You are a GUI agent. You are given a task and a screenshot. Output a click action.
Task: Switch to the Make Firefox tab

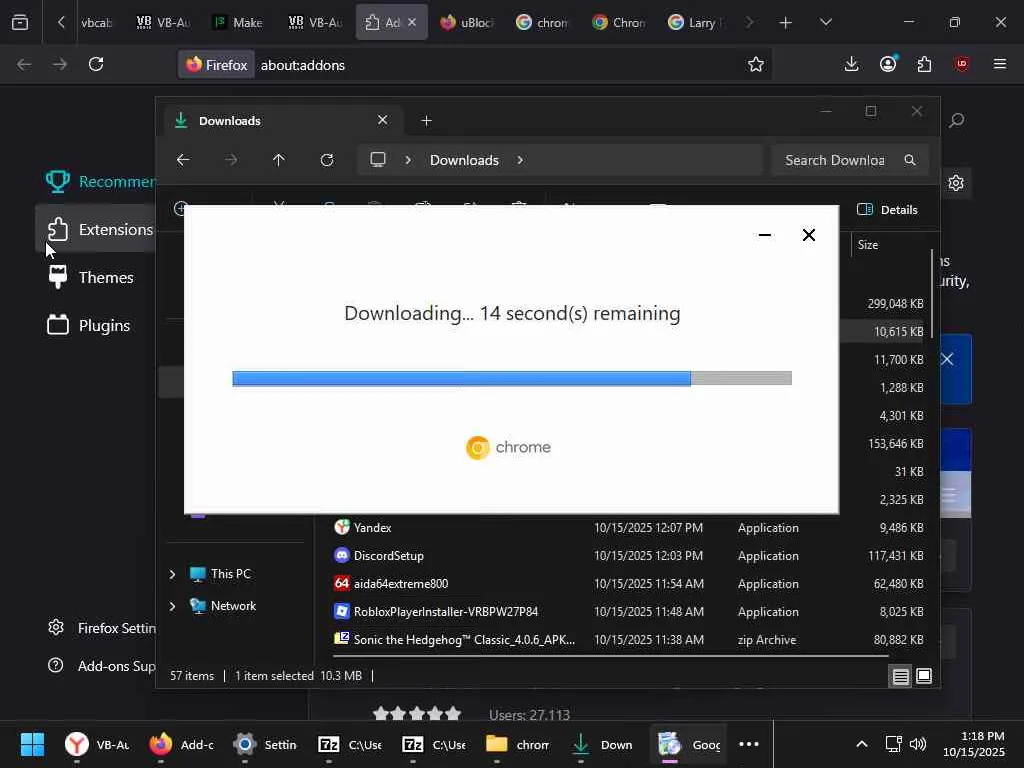pyautogui.click(x=238, y=23)
